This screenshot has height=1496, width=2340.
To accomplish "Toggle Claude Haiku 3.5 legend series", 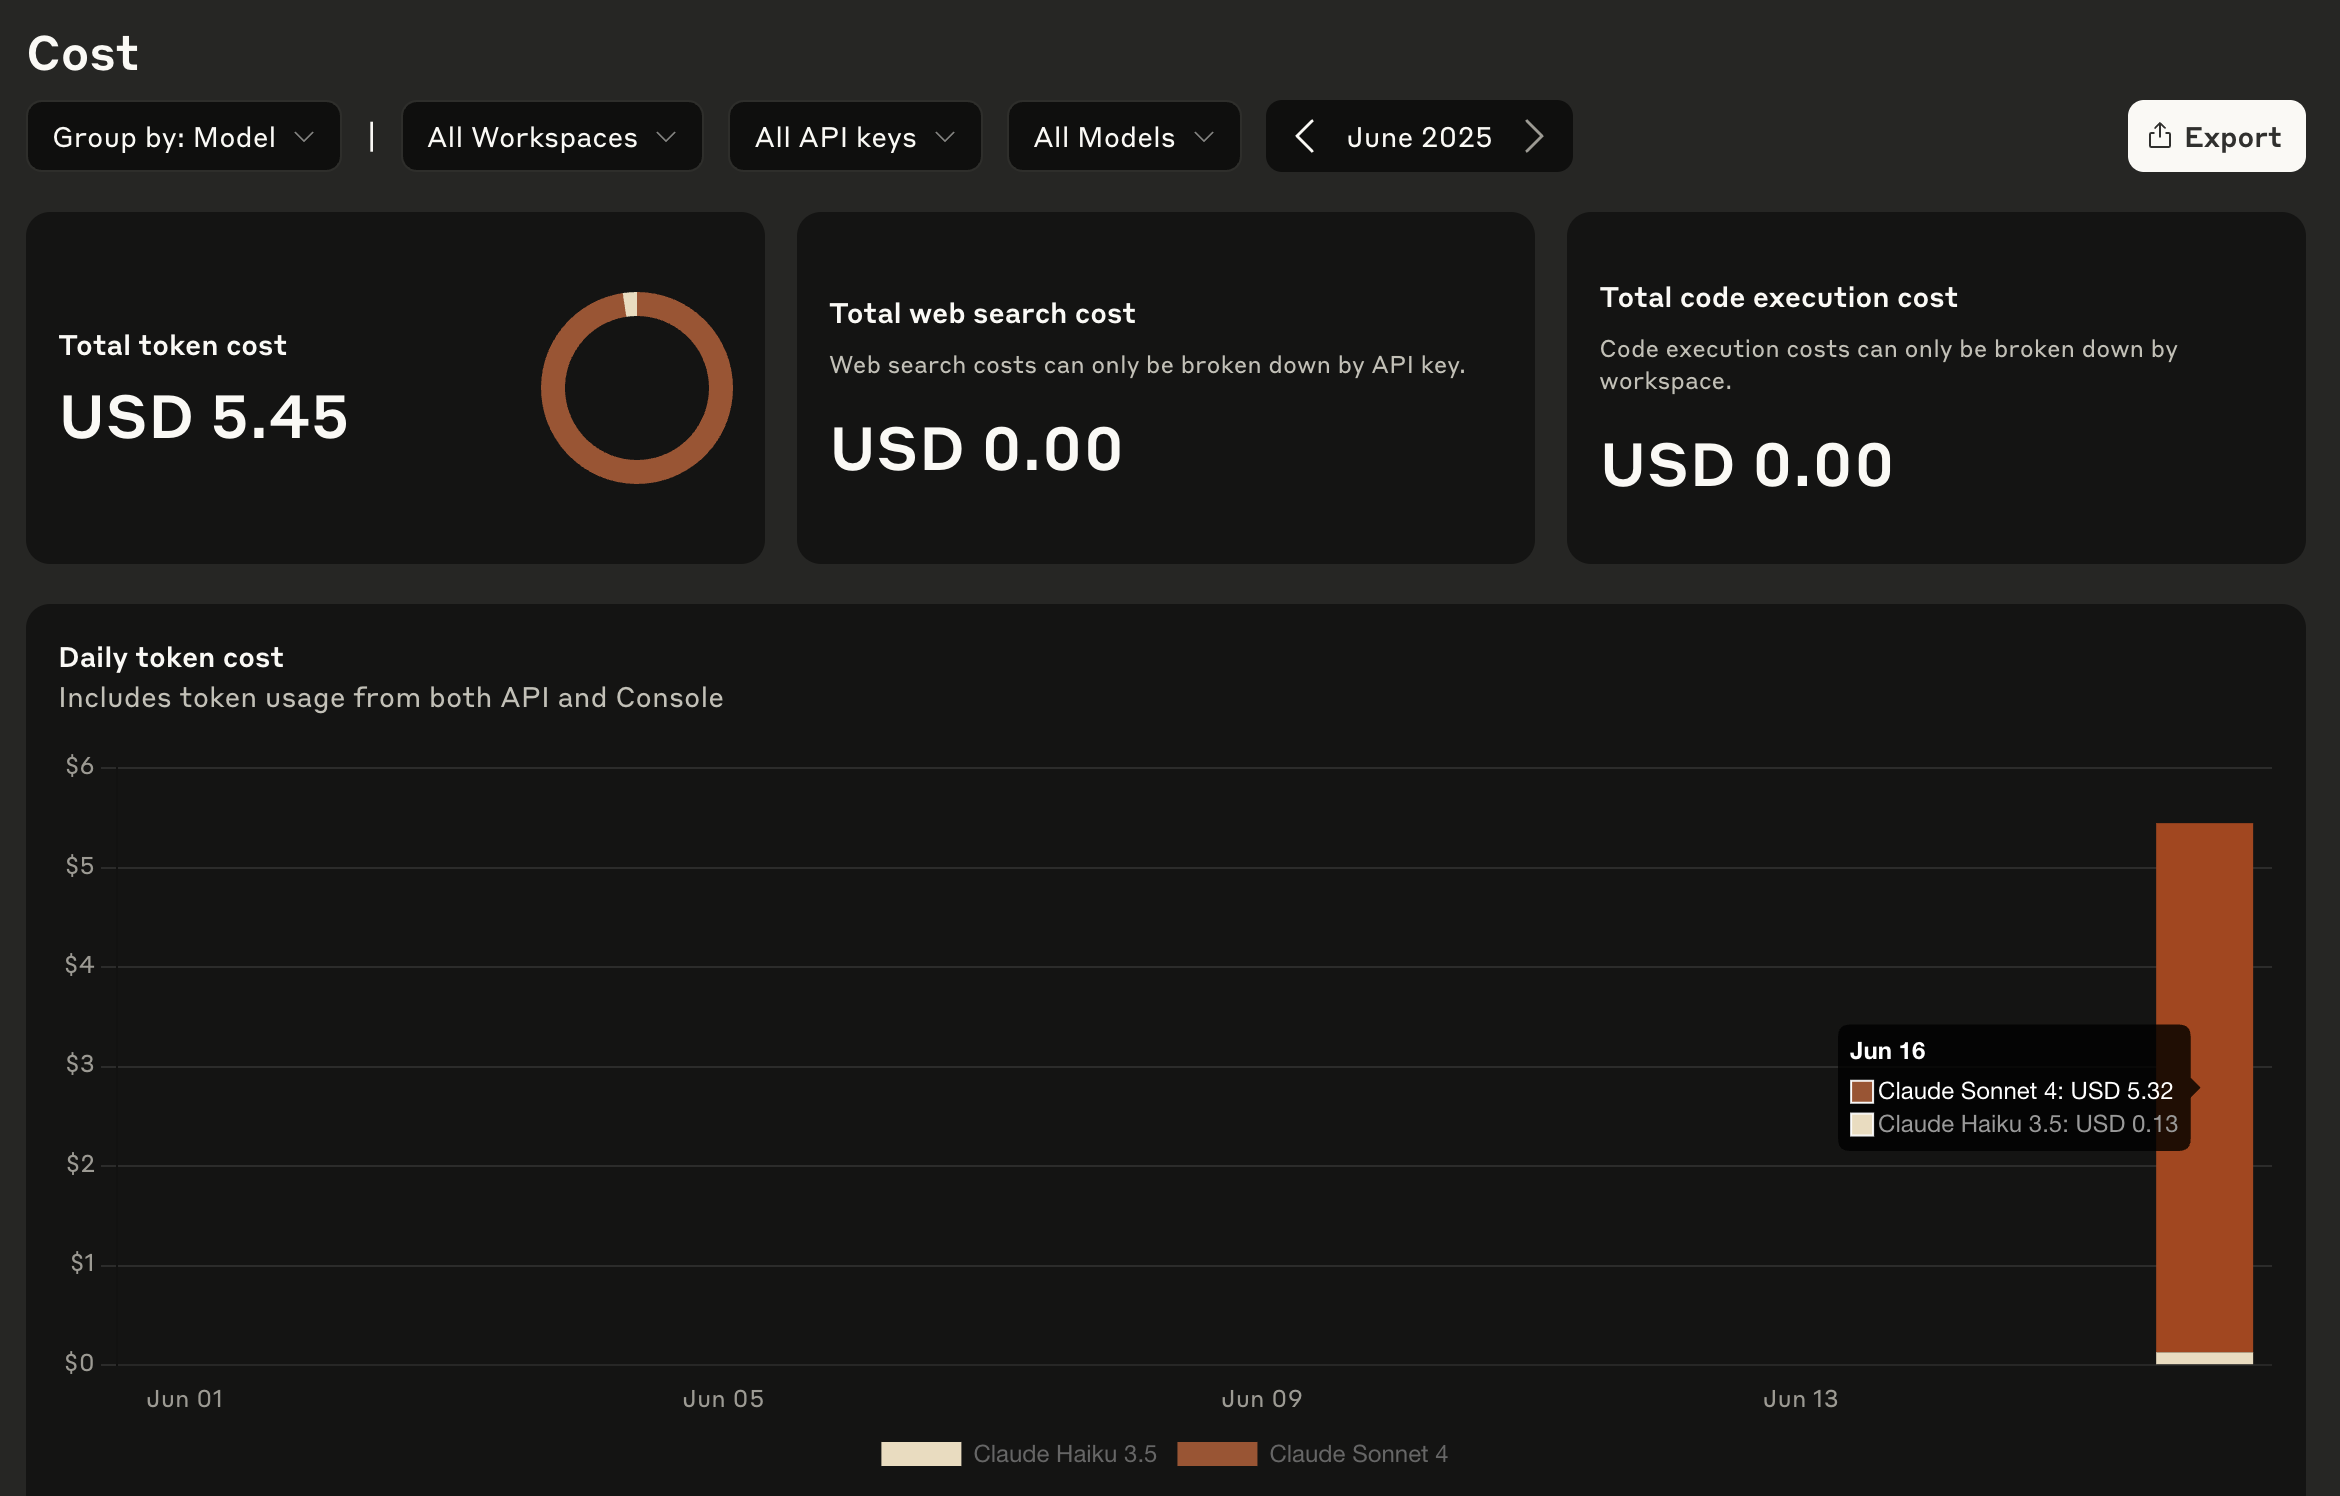I will [x=1064, y=1453].
